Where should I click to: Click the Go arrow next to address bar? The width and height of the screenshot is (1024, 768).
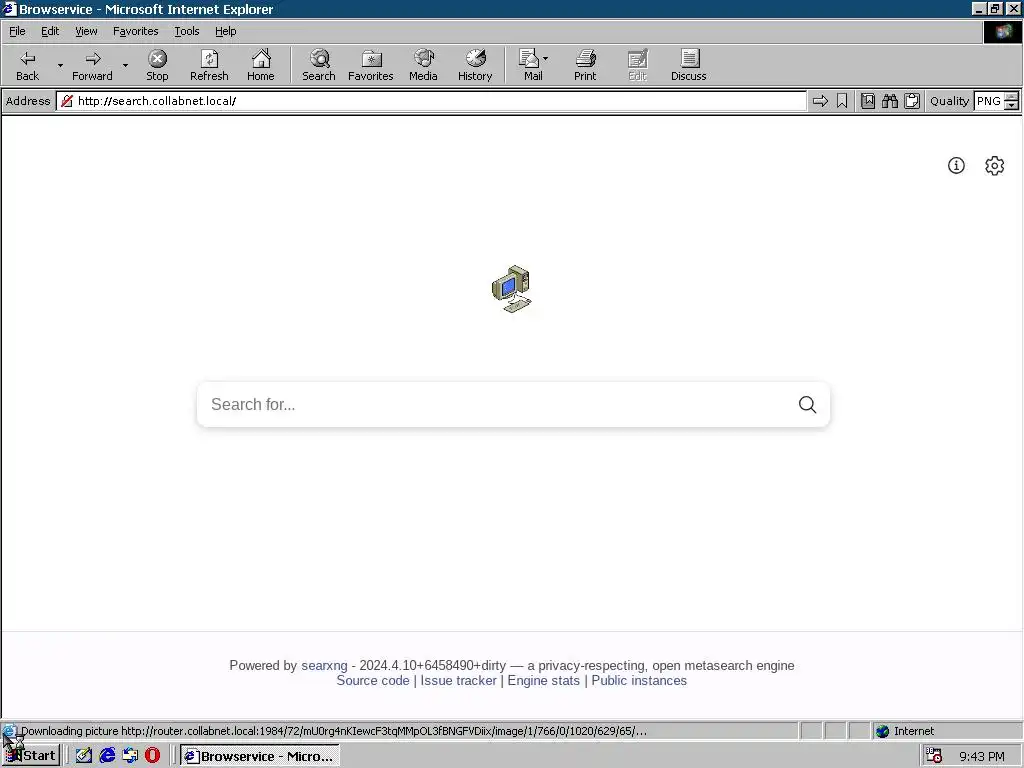tap(820, 101)
